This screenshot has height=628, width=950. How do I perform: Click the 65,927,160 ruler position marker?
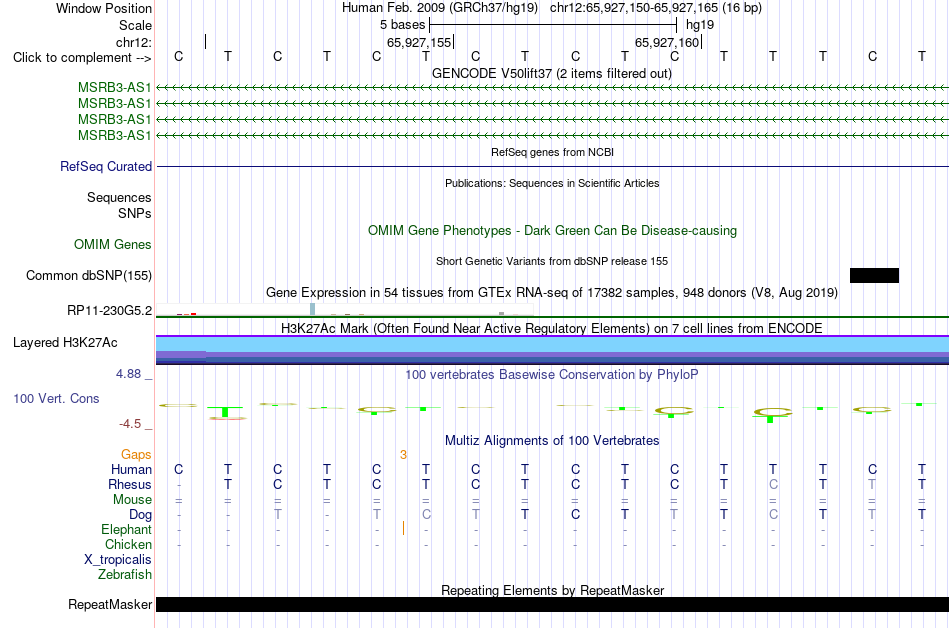tap(668, 42)
